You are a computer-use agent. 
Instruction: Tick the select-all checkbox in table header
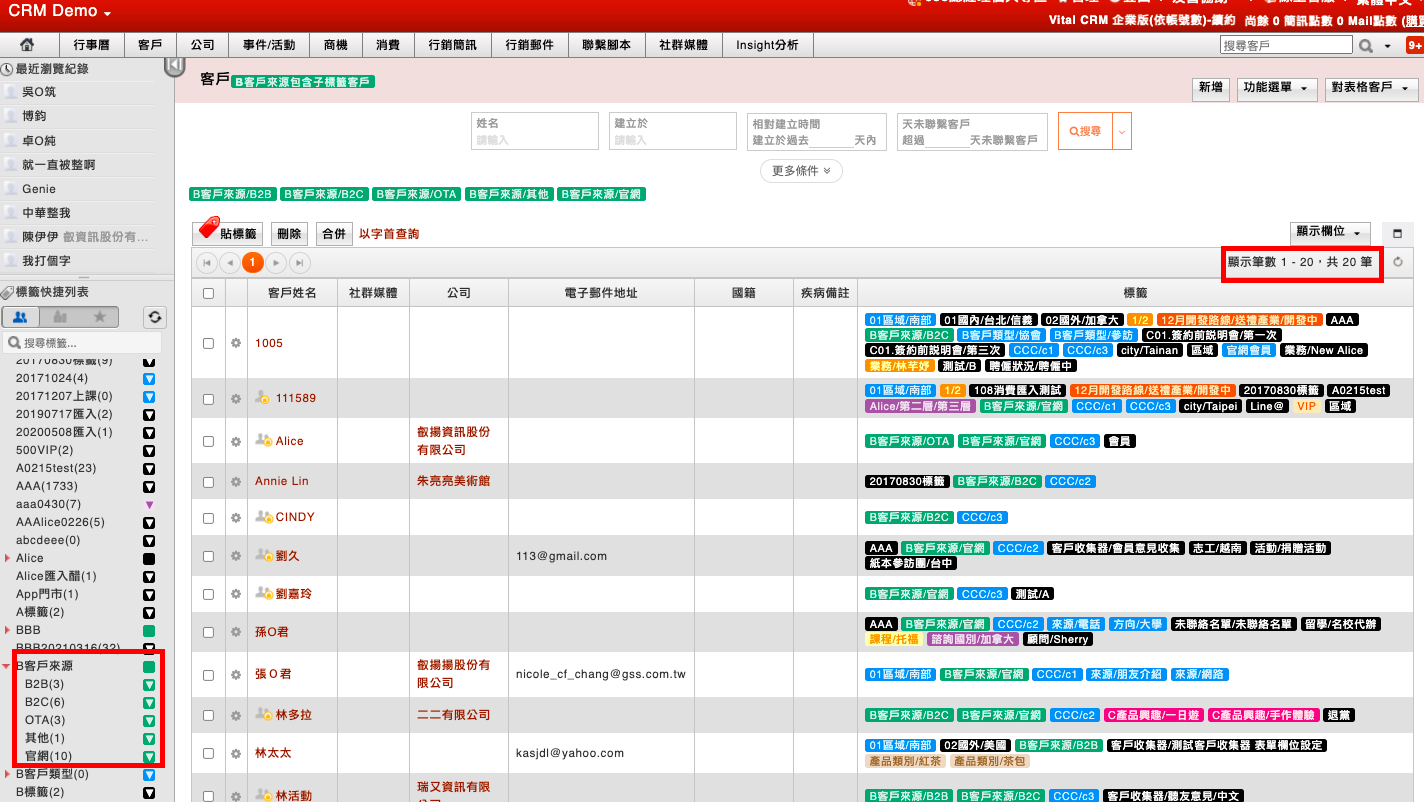point(208,294)
